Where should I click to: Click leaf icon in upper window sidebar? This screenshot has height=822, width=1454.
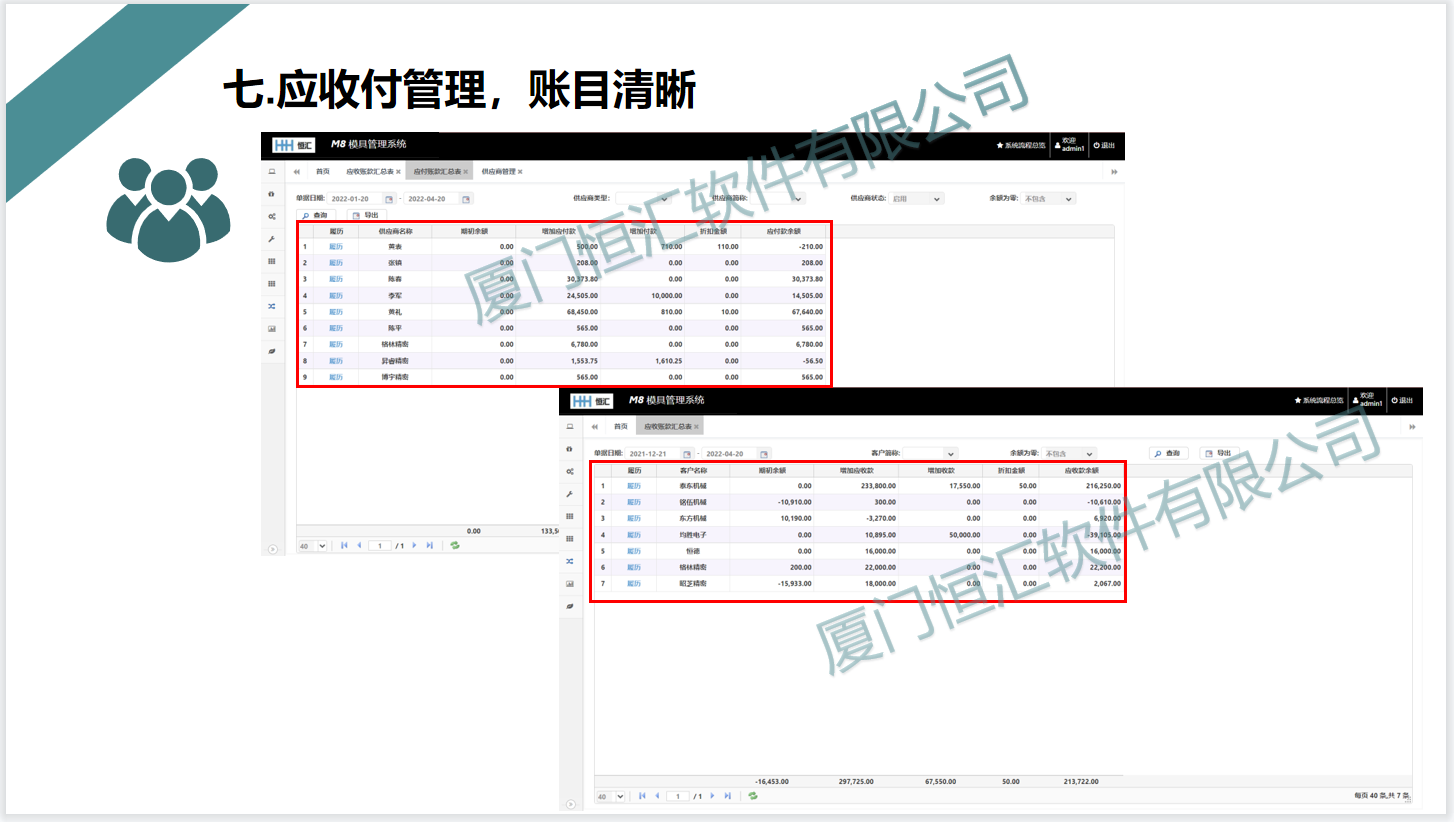point(271,351)
